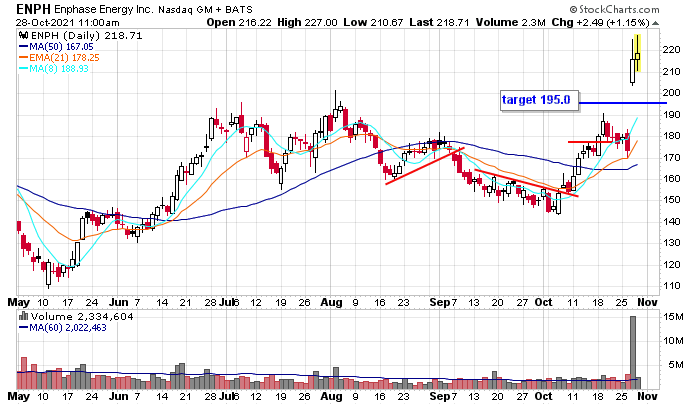Click the 5M volume axis label
Image resolution: width=700 pixels, height=405 pixels.
tap(676, 365)
